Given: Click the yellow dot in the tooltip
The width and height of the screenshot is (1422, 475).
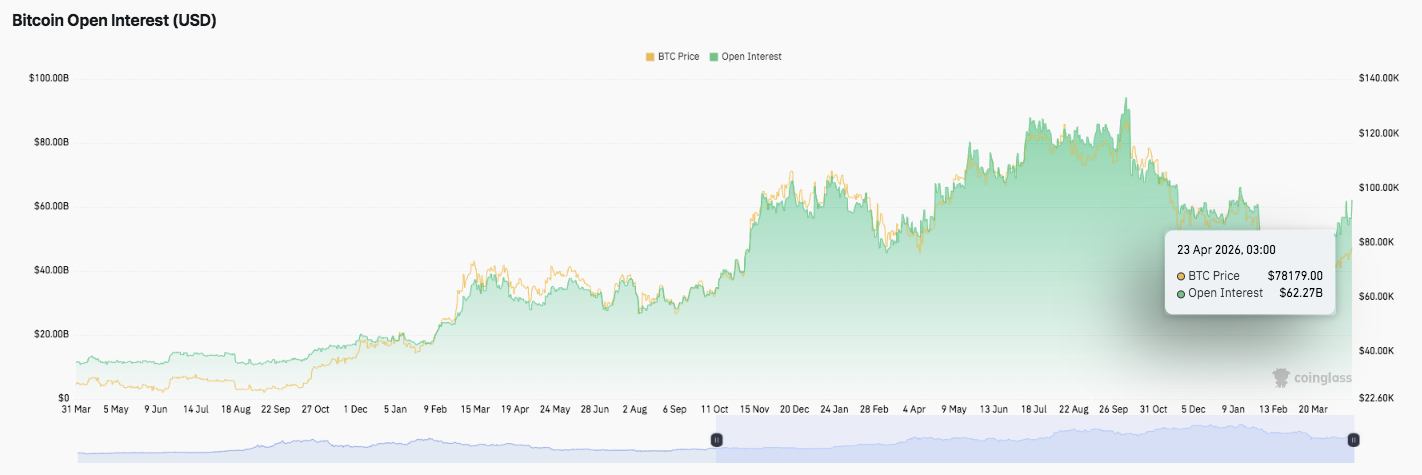Looking at the screenshot, I should [1181, 276].
